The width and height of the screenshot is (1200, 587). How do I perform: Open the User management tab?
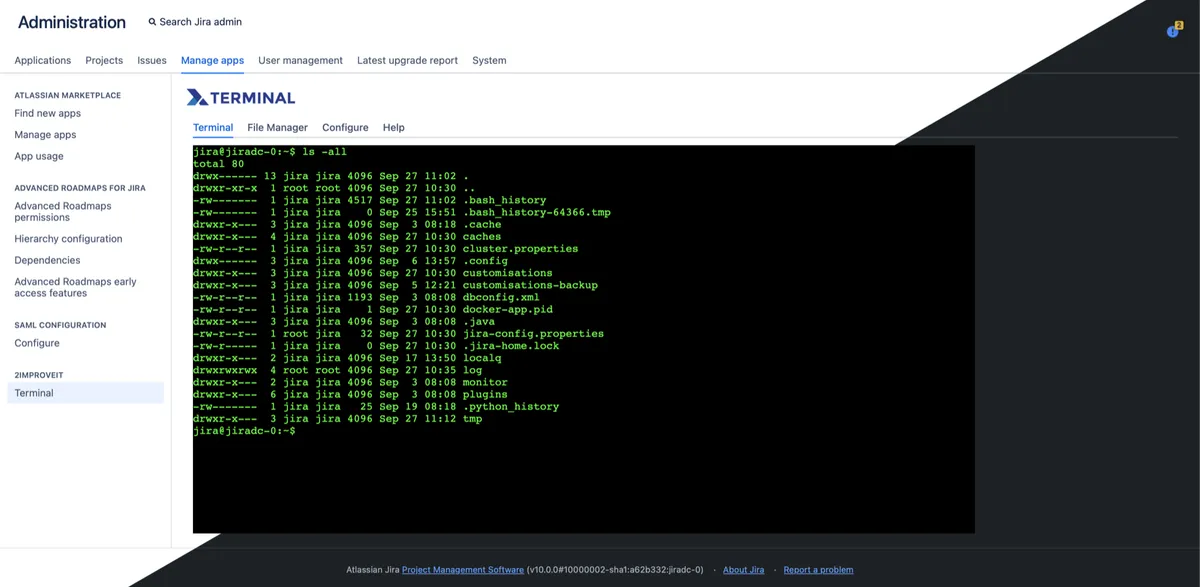click(300, 60)
